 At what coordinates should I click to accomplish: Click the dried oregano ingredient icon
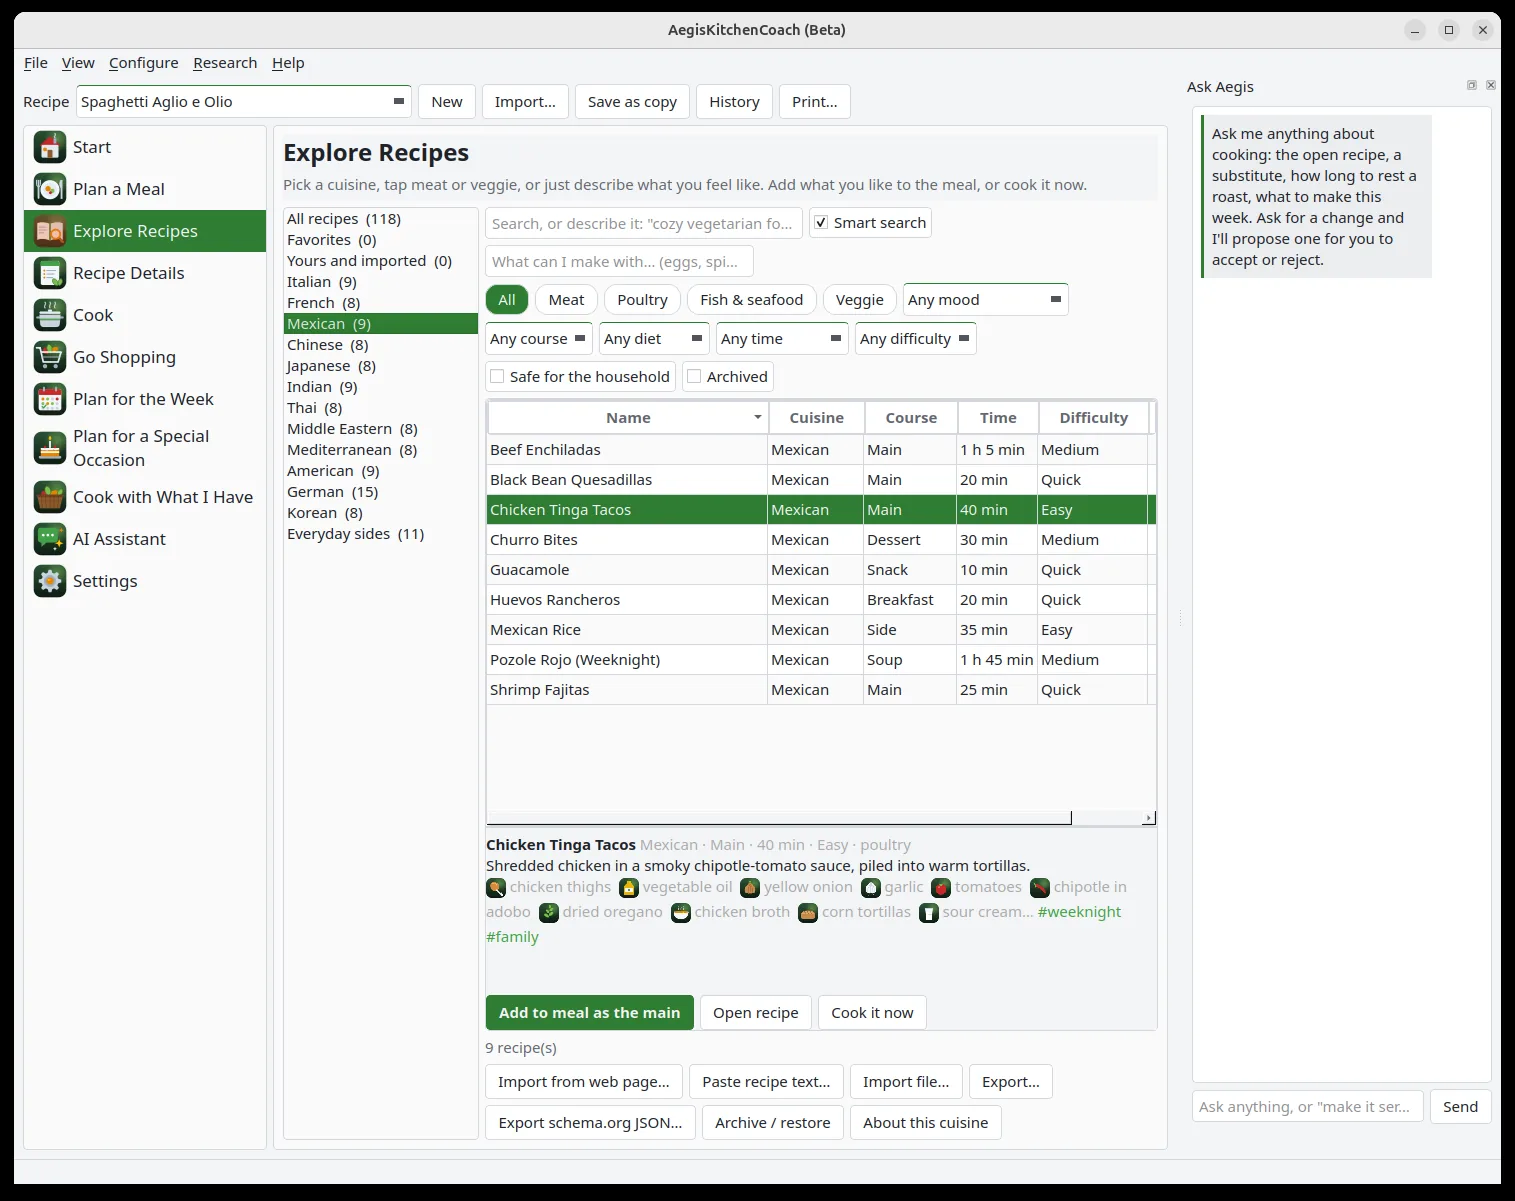(549, 913)
